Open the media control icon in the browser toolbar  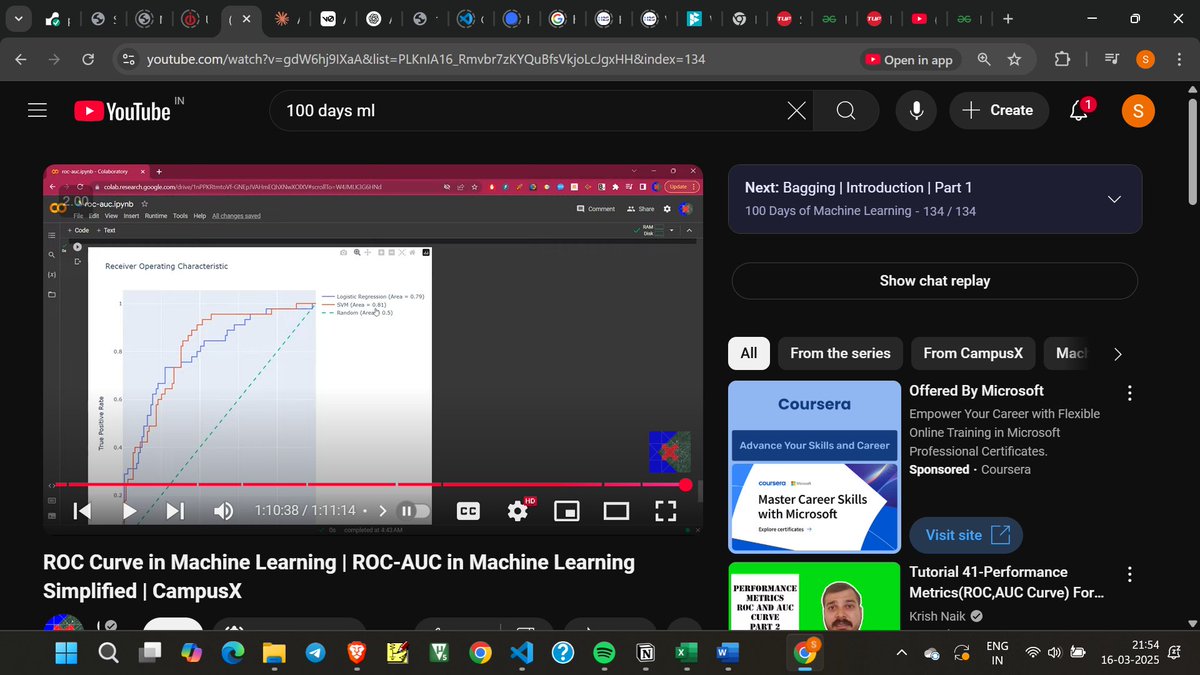[1110, 60]
